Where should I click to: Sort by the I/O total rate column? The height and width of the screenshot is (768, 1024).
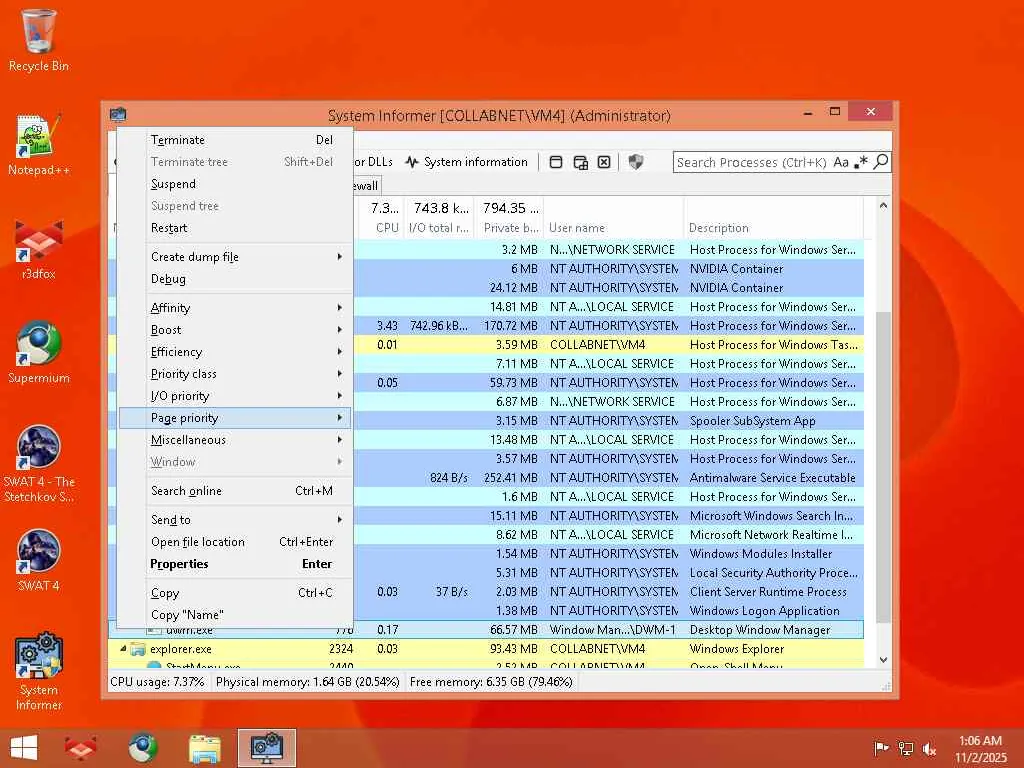[439, 218]
